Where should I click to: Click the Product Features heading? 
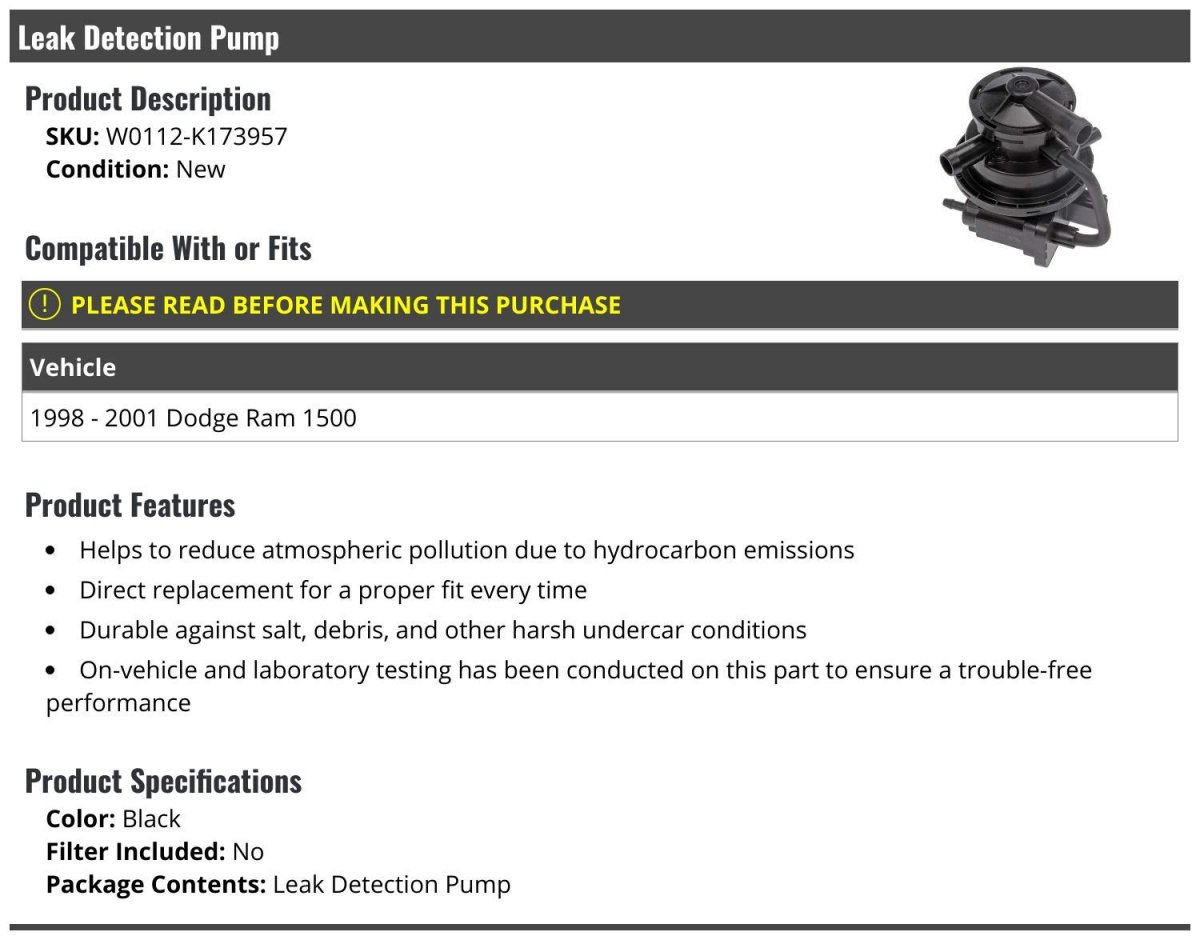pyautogui.click(x=130, y=505)
